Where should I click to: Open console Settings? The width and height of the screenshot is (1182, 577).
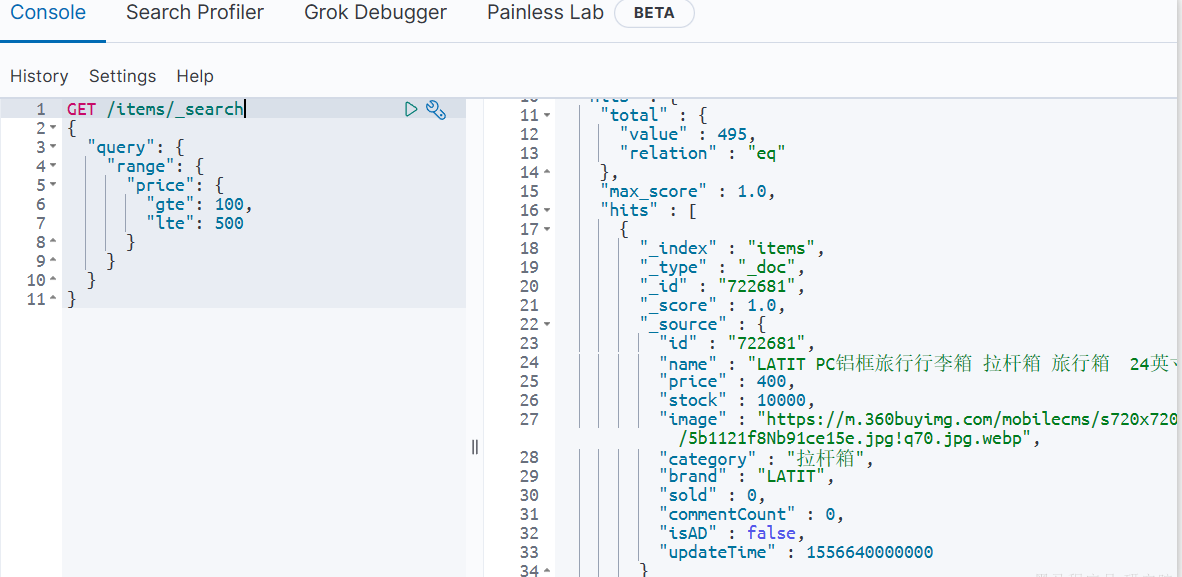click(122, 76)
